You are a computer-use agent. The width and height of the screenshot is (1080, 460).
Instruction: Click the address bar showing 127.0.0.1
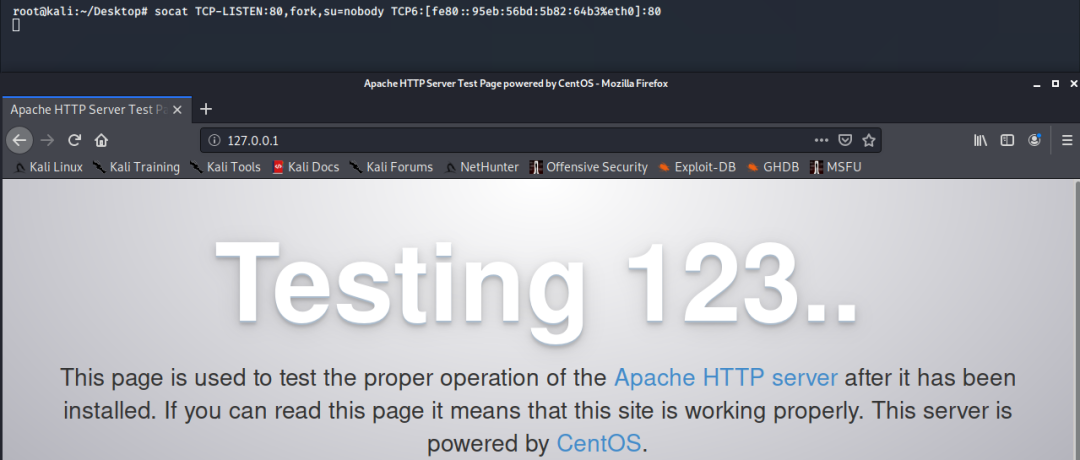541,140
